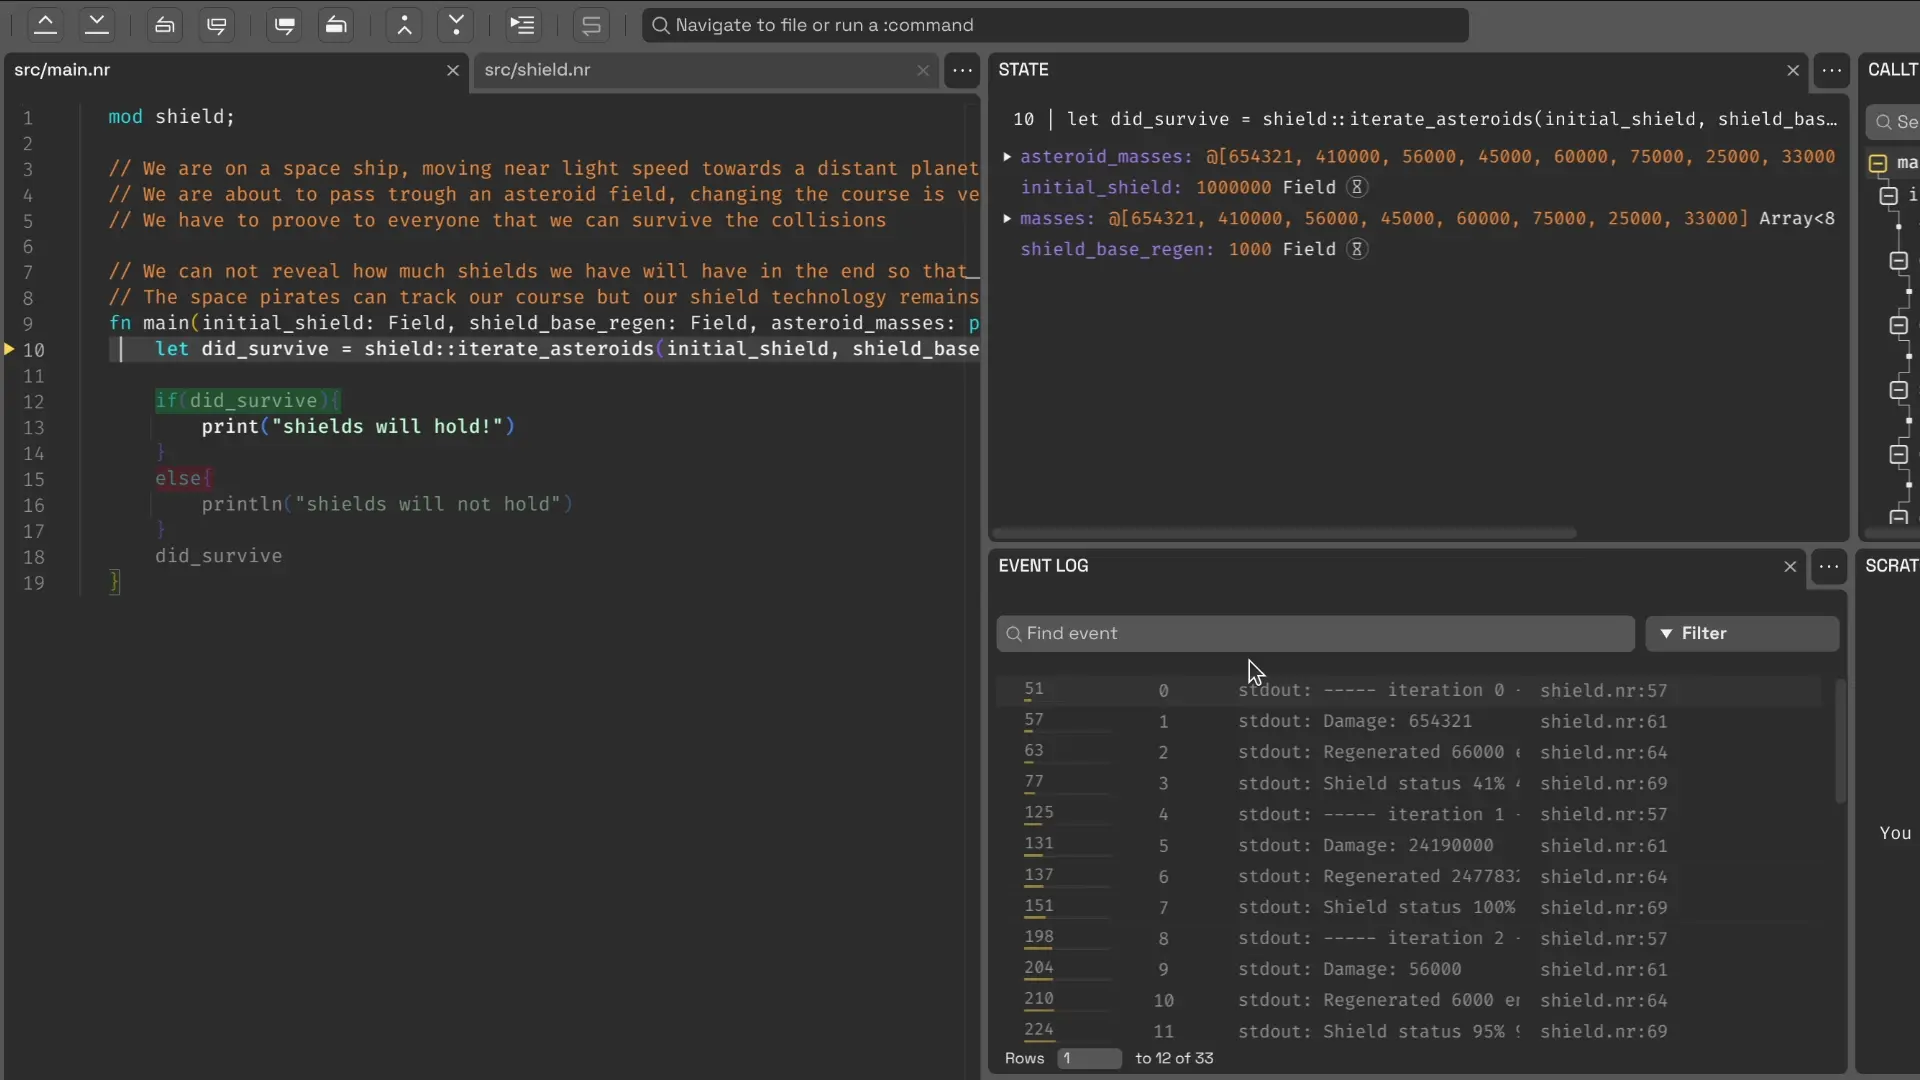Select the src/main.nr tab

point(62,70)
